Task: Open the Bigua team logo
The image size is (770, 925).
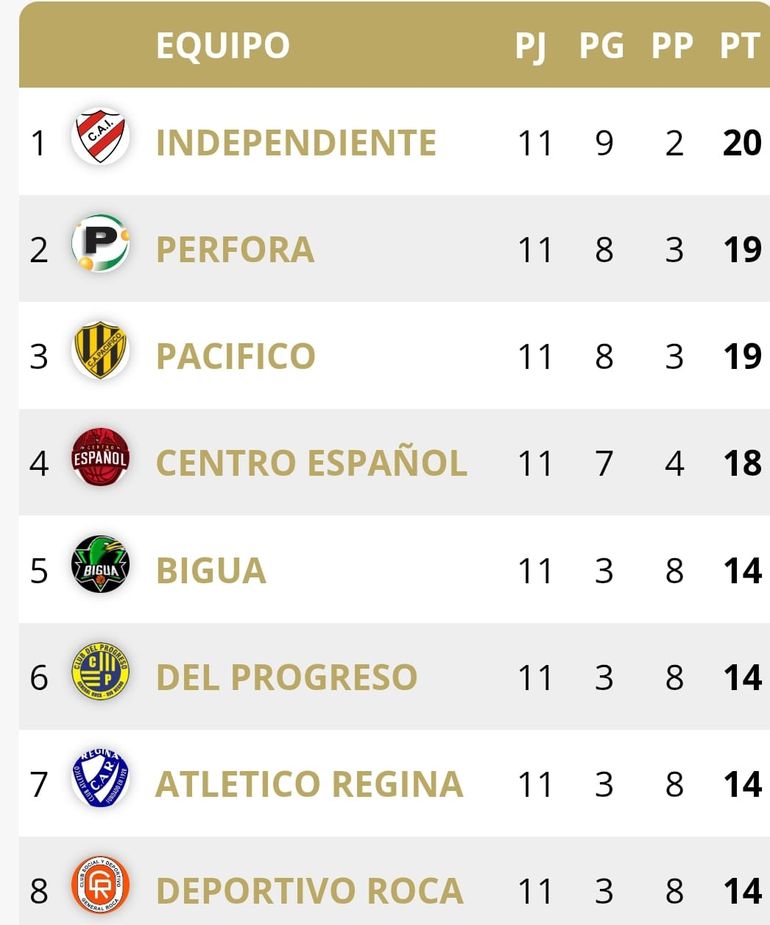Action: [x=100, y=565]
